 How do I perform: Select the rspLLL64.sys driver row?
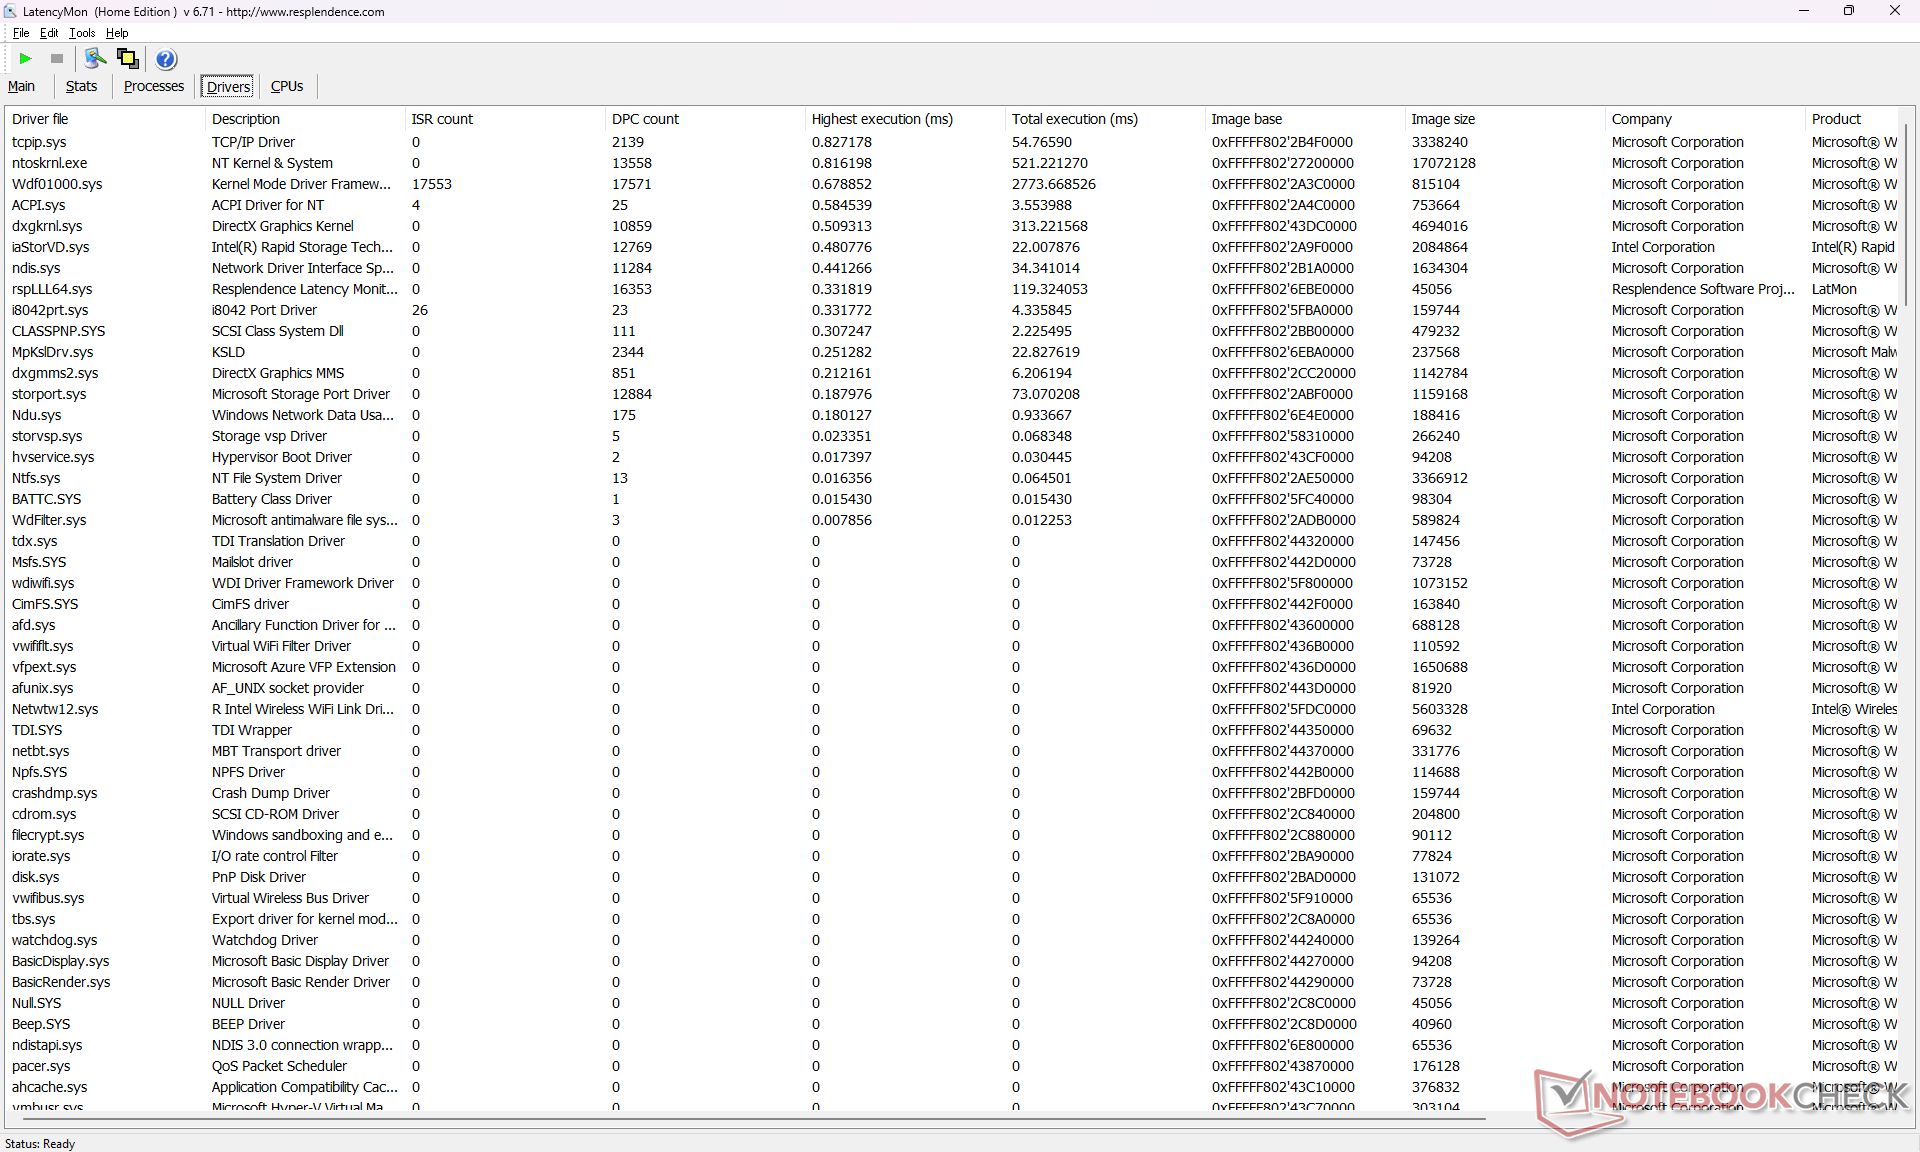pos(52,289)
